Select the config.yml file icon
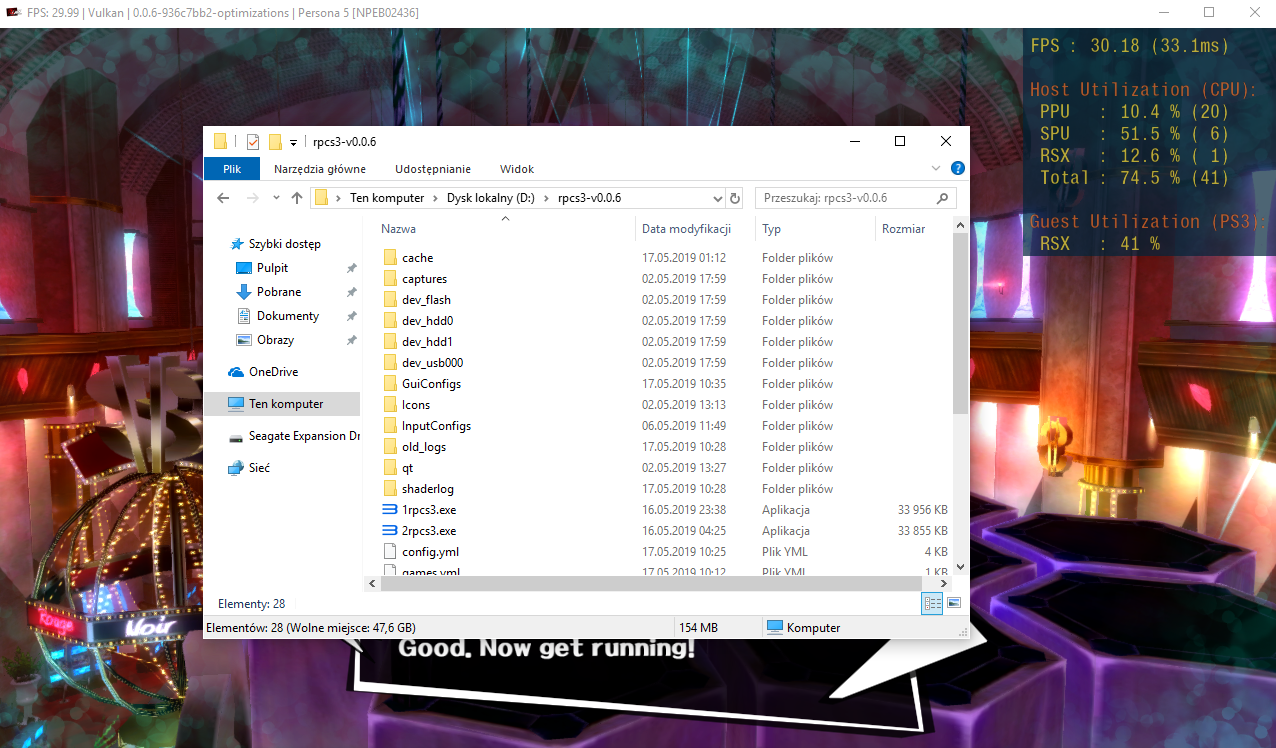This screenshot has height=748, width=1276. click(390, 552)
